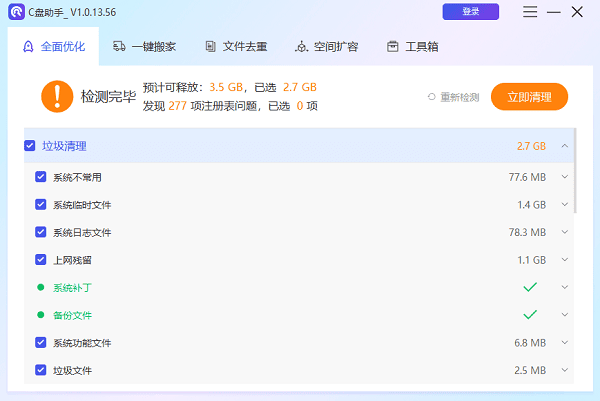Click the green check mark for 备份文件
The image size is (600, 401).
(530, 315)
